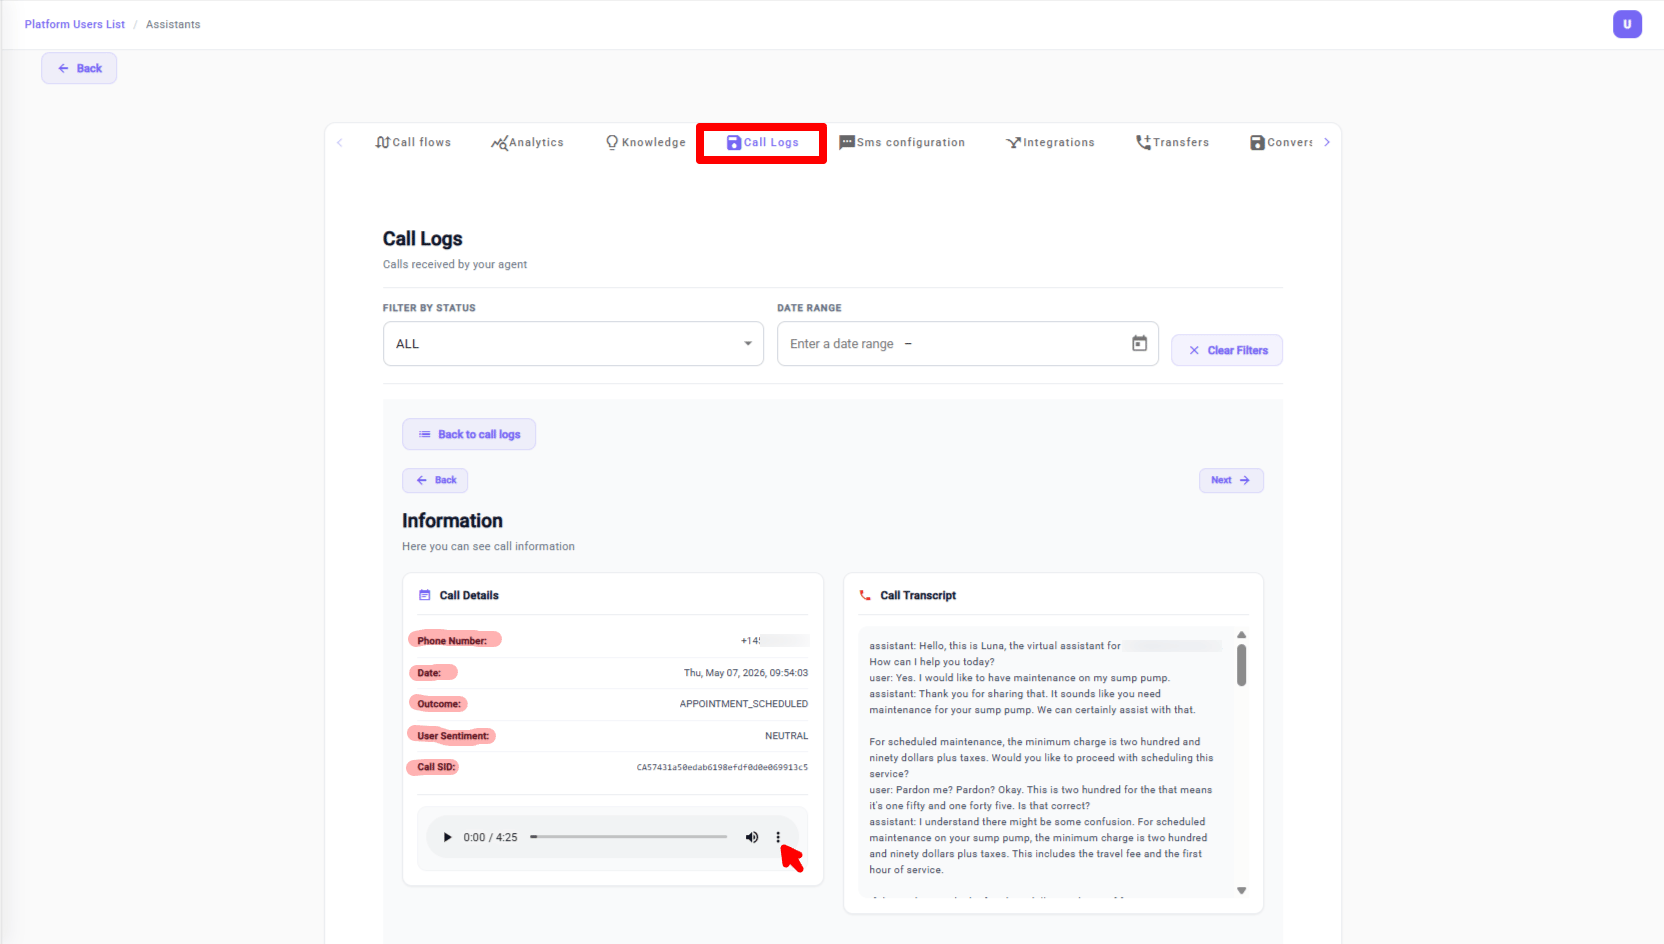
Task: Go to previous call with Back button
Action: click(x=435, y=480)
